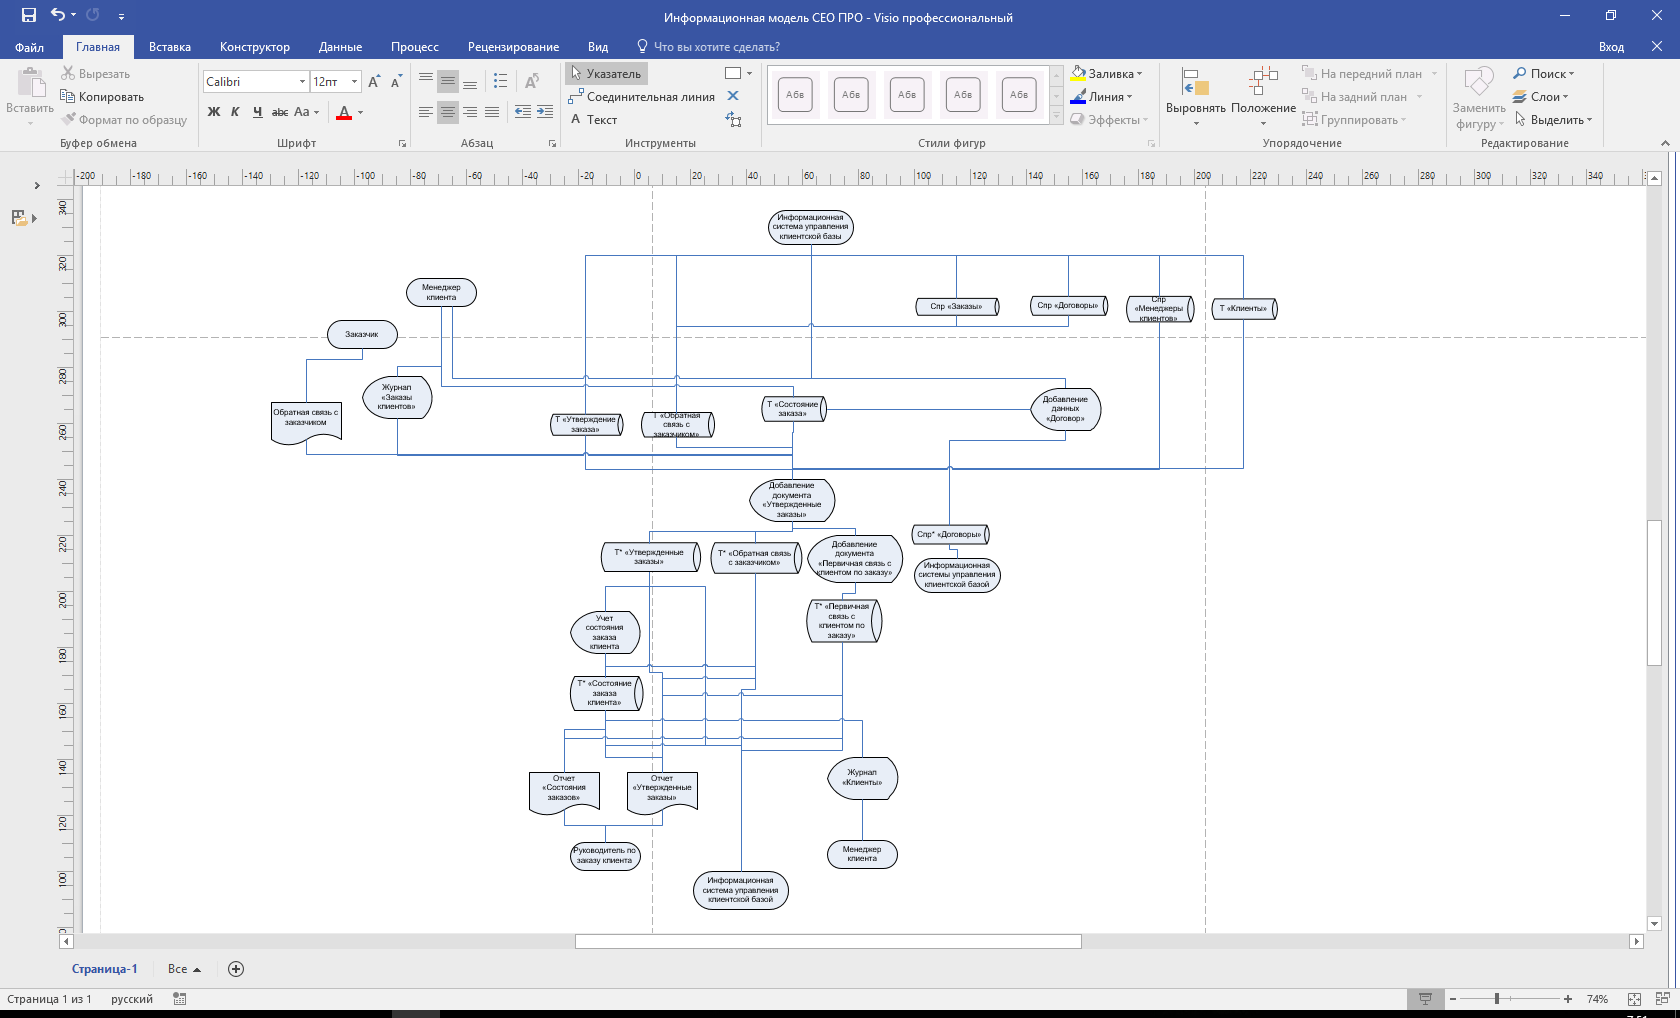The width and height of the screenshot is (1680, 1018).
Task: Click the increase indent icon
Action: [545, 112]
